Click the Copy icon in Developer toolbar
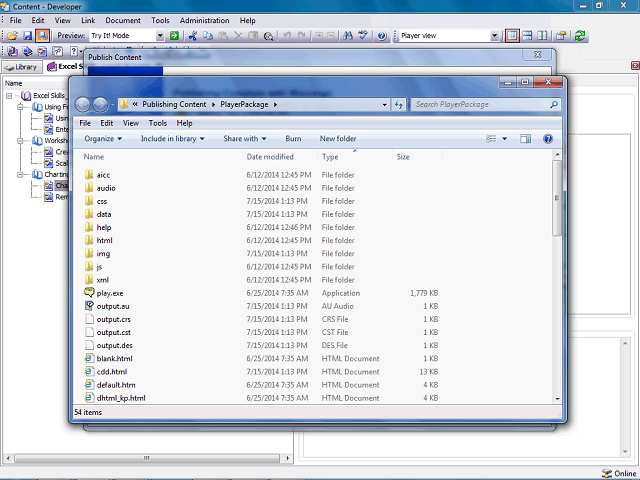The image size is (640, 480). (x=208, y=36)
